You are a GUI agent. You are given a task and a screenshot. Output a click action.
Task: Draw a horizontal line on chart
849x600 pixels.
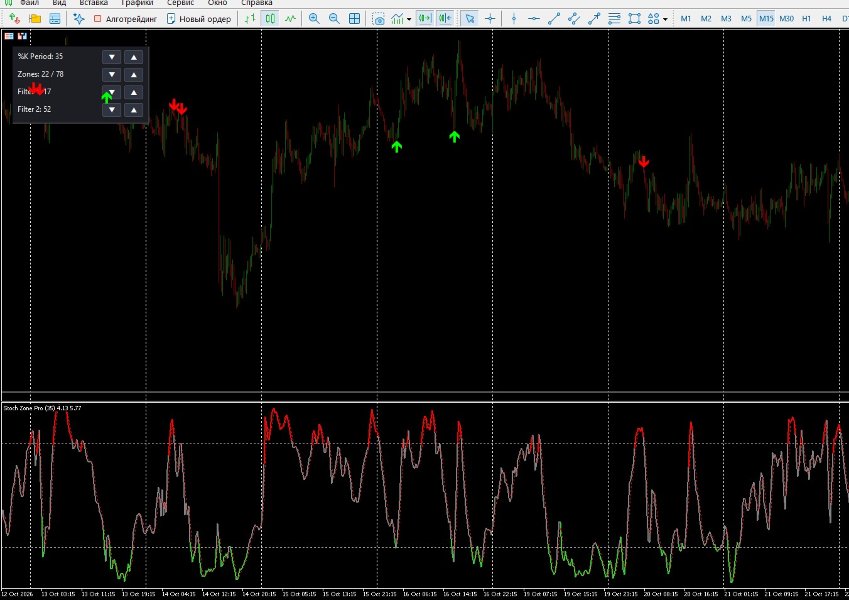click(x=534, y=19)
